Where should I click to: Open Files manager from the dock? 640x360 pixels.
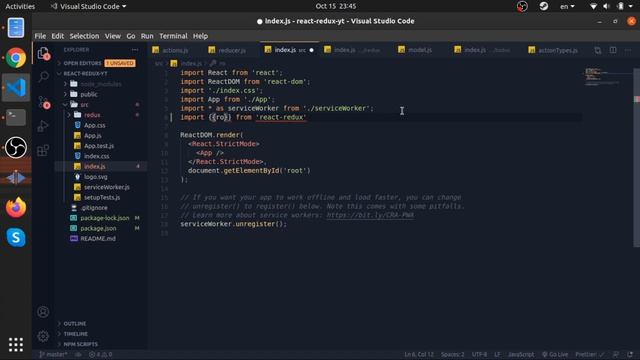click(16, 28)
